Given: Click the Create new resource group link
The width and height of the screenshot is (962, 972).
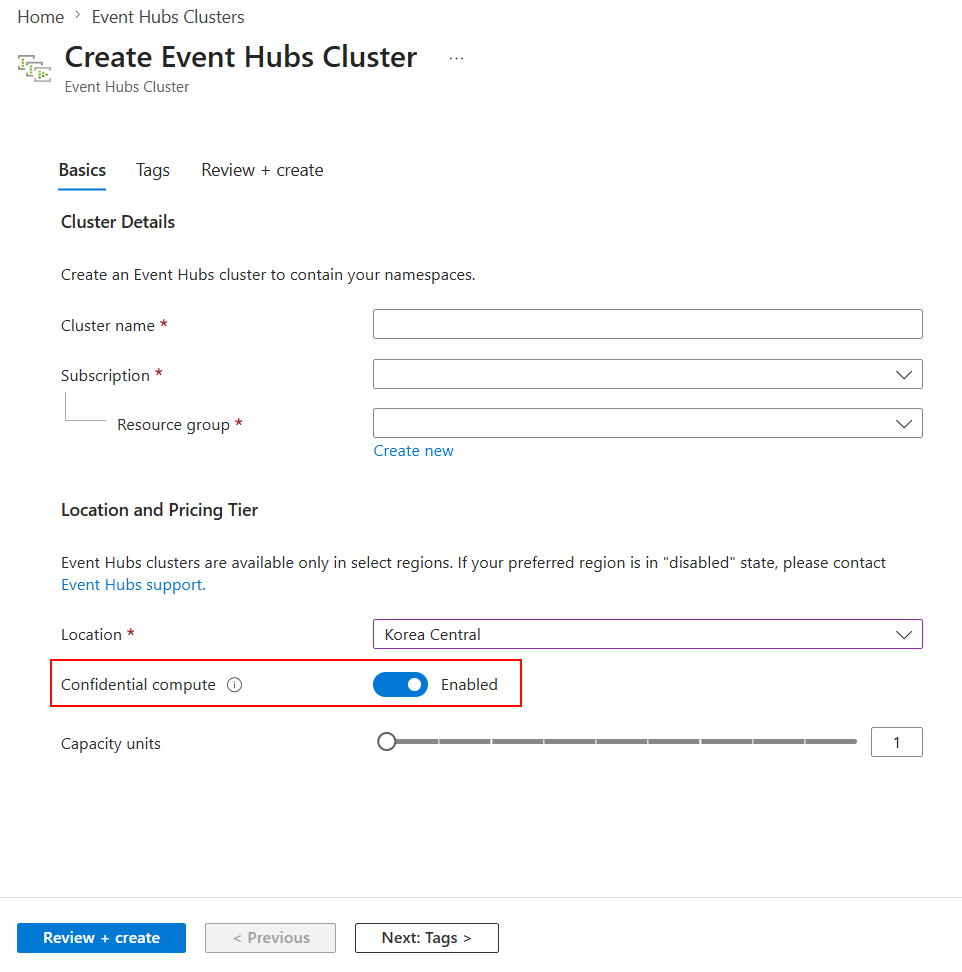Looking at the screenshot, I should pyautogui.click(x=413, y=451).
